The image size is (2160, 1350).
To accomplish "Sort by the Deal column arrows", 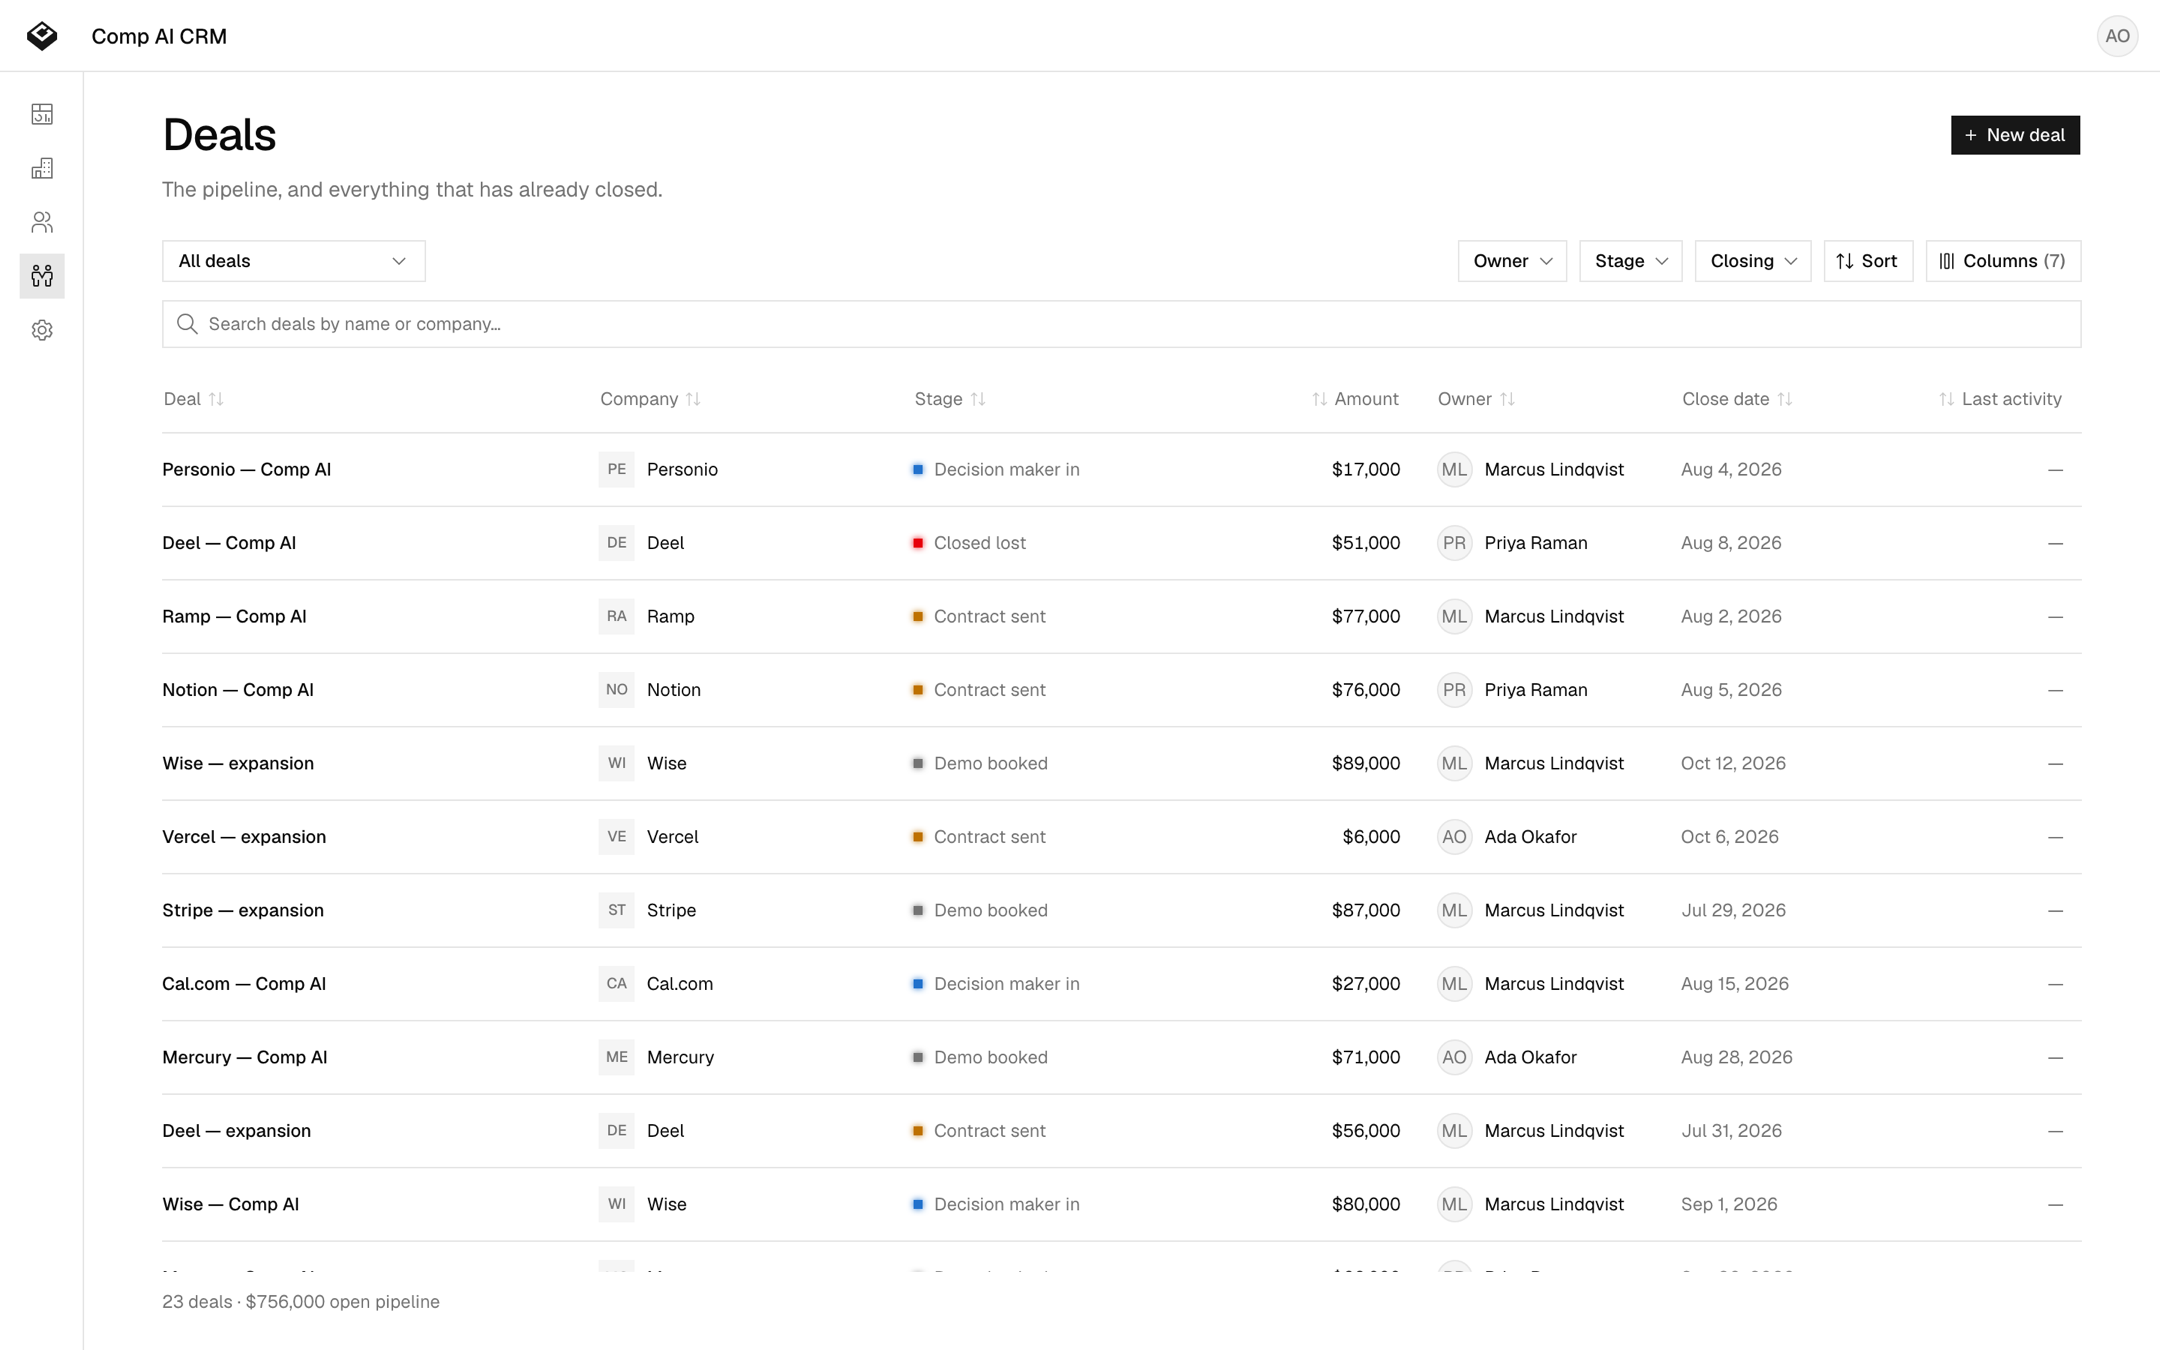I will (x=216, y=399).
